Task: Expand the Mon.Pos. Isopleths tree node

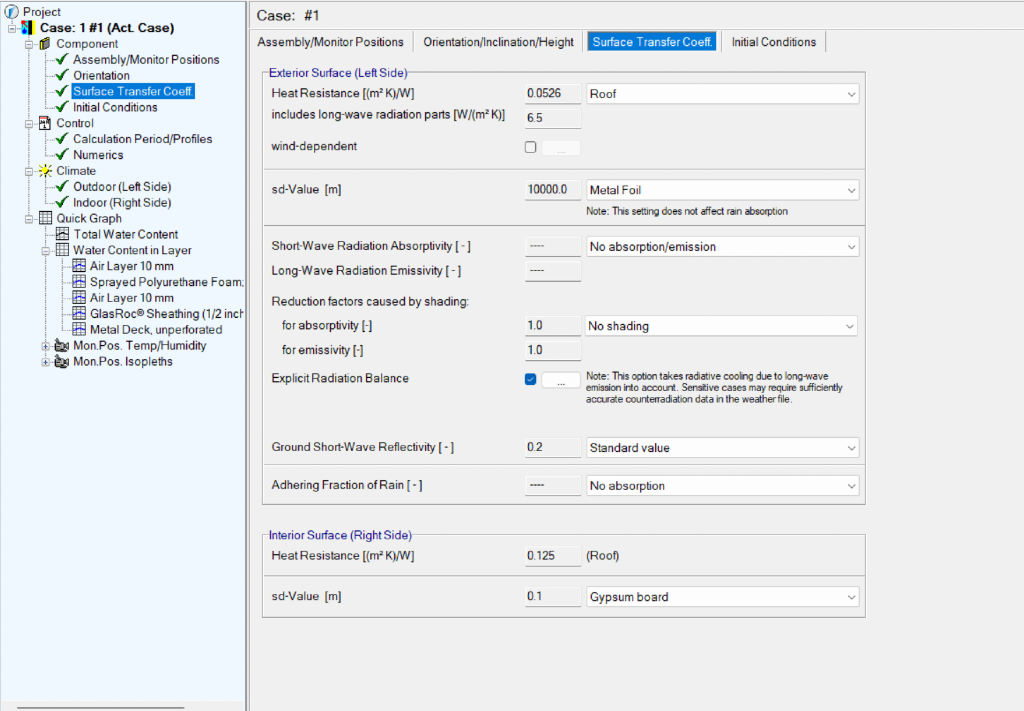Action: (x=45, y=362)
